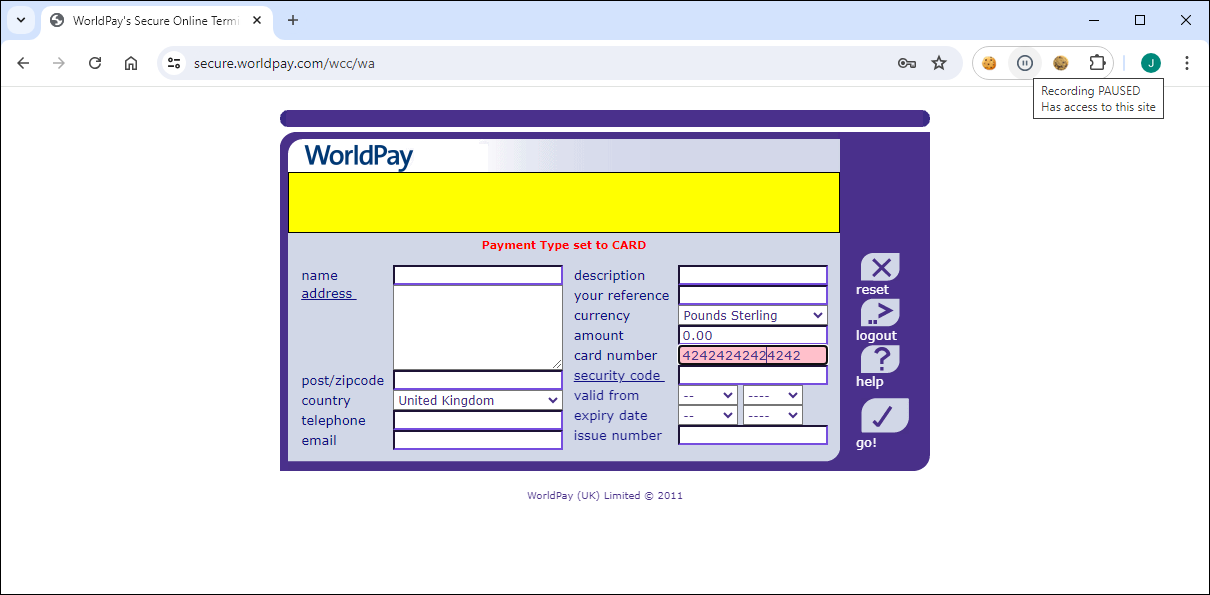Click the security code input field
The height and width of the screenshot is (595, 1210).
[753, 375]
